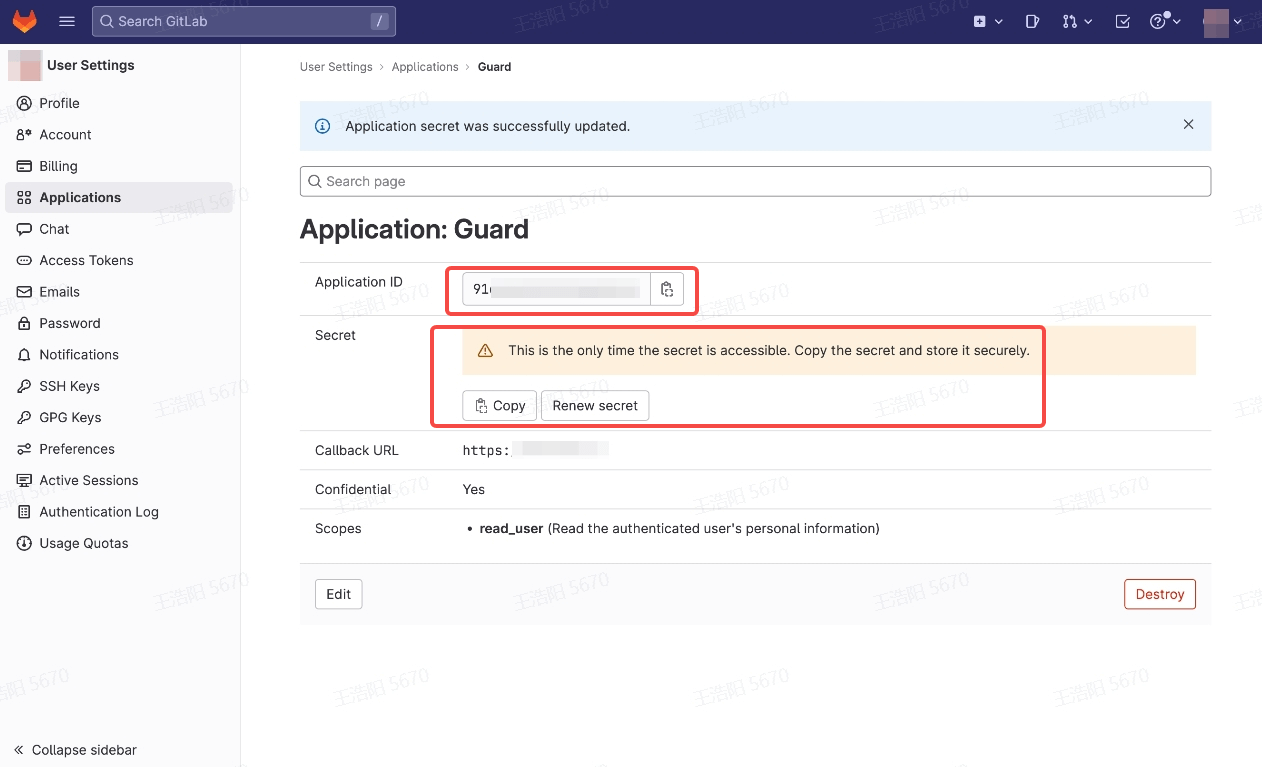Viewport: 1262px width, 767px height.
Task: Click the GitLab fox logo
Action: click(24, 21)
